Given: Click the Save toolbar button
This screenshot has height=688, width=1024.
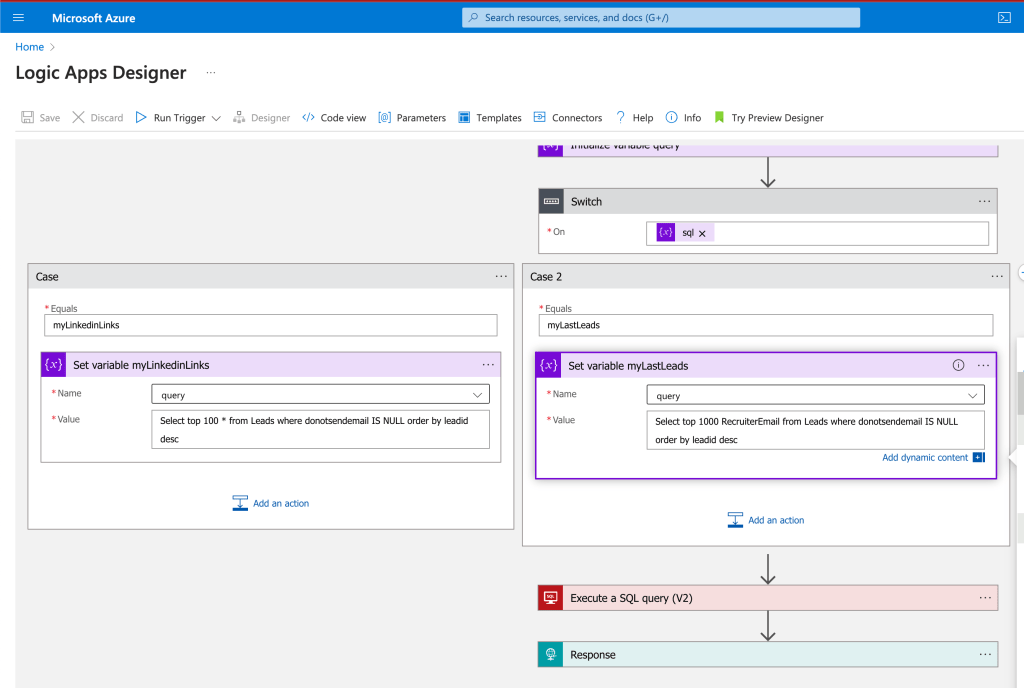Looking at the screenshot, I should tap(40, 117).
